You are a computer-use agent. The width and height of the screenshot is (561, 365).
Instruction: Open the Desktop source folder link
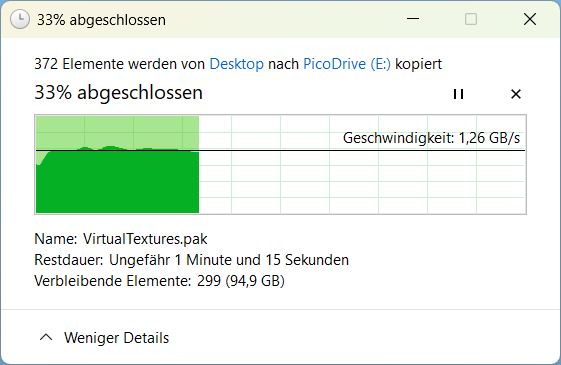[236, 64]
